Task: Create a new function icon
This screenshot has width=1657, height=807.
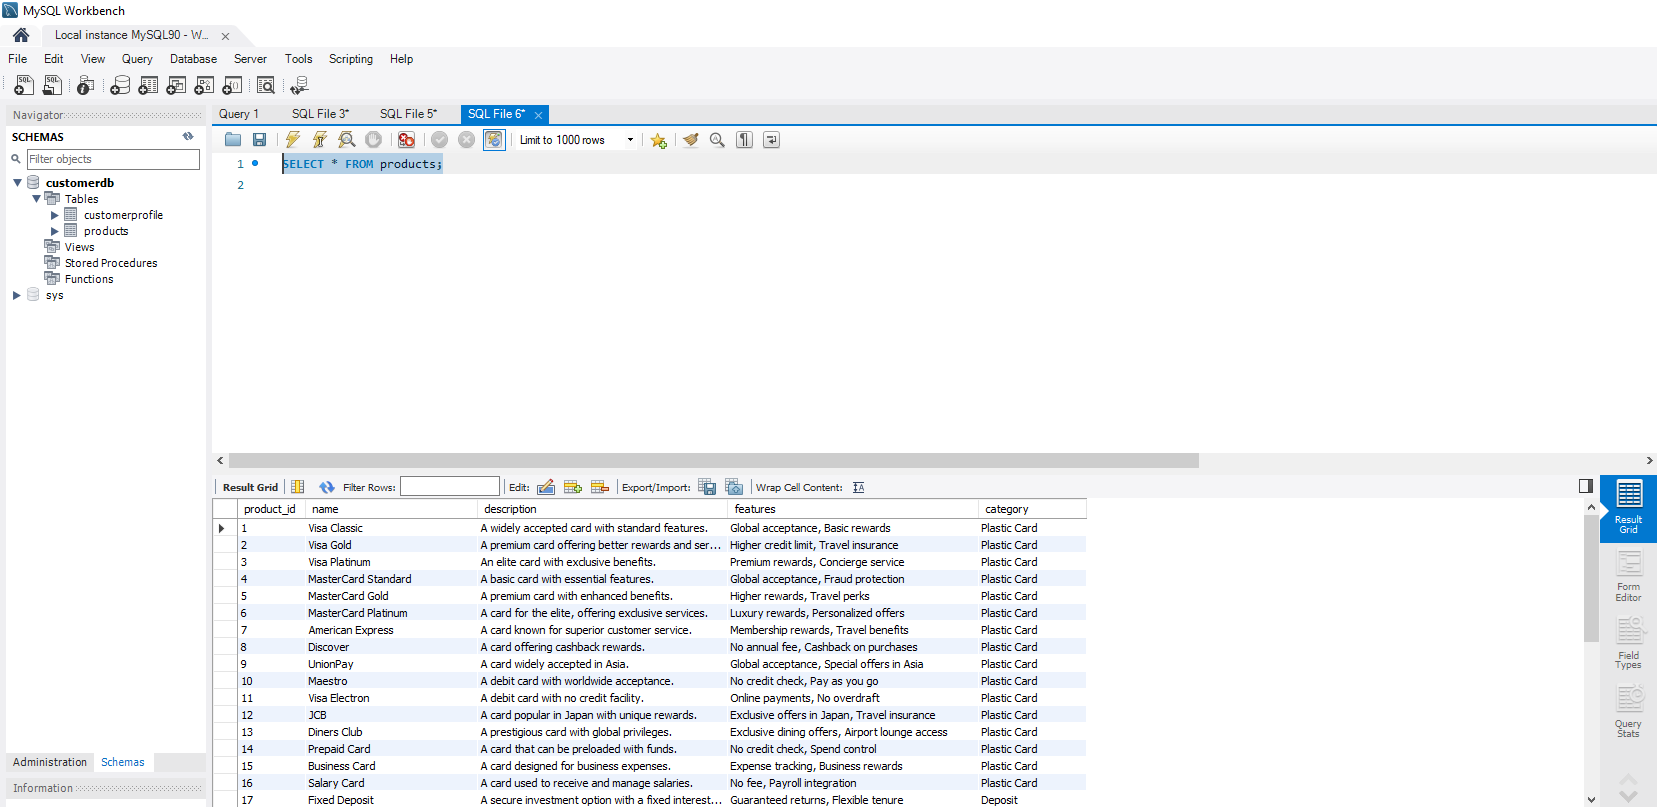Action: tap(232, 86)
